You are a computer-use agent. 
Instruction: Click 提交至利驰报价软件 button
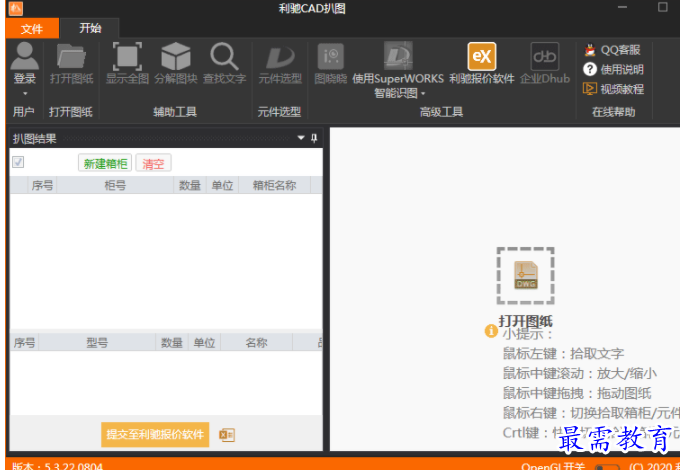155,434
